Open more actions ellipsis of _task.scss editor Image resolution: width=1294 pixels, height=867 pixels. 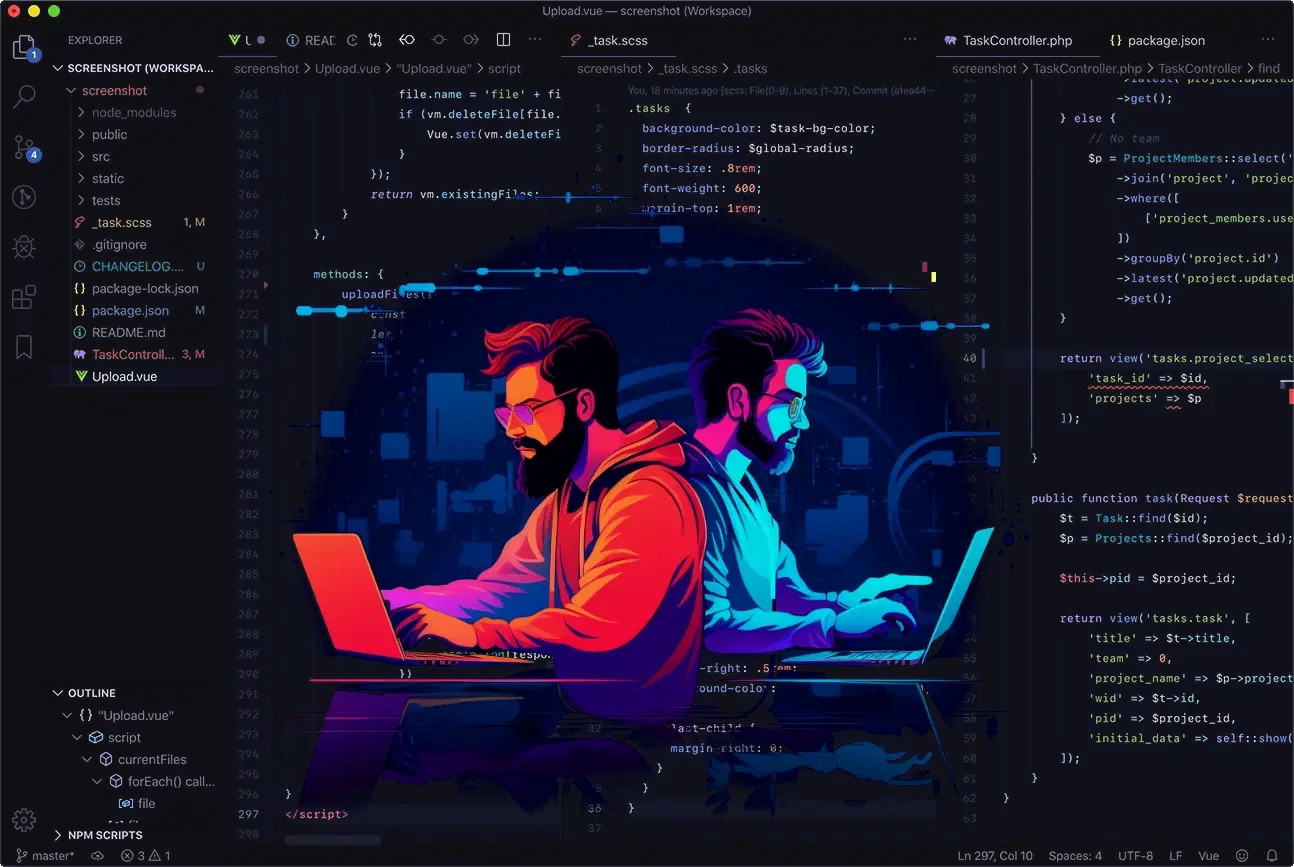910,40
